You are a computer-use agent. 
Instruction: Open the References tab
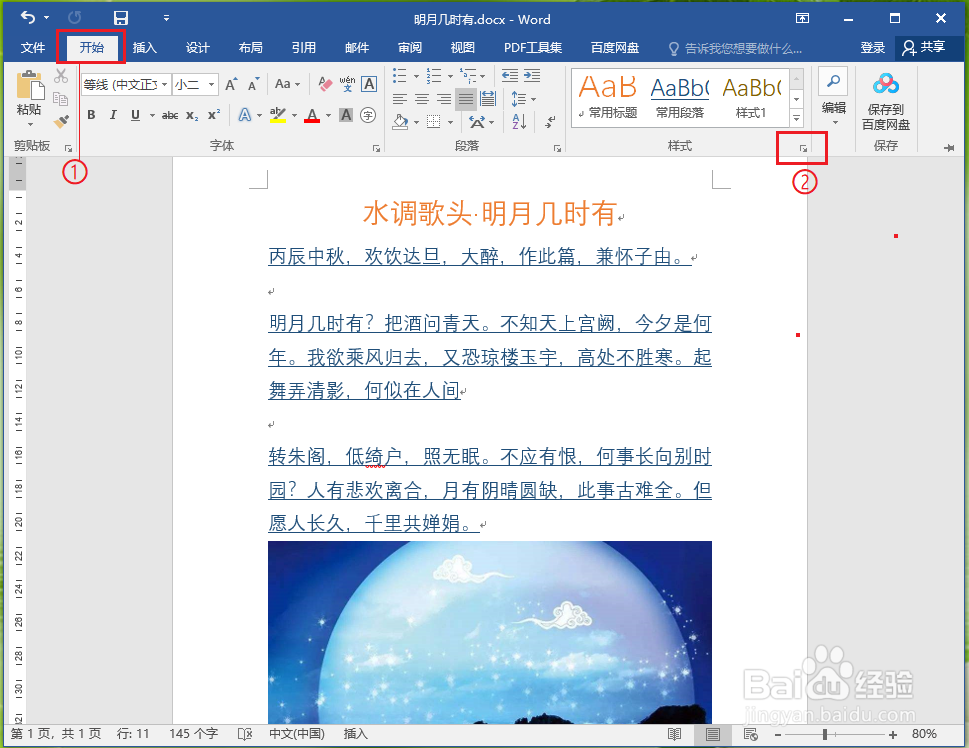click(303, 48)
